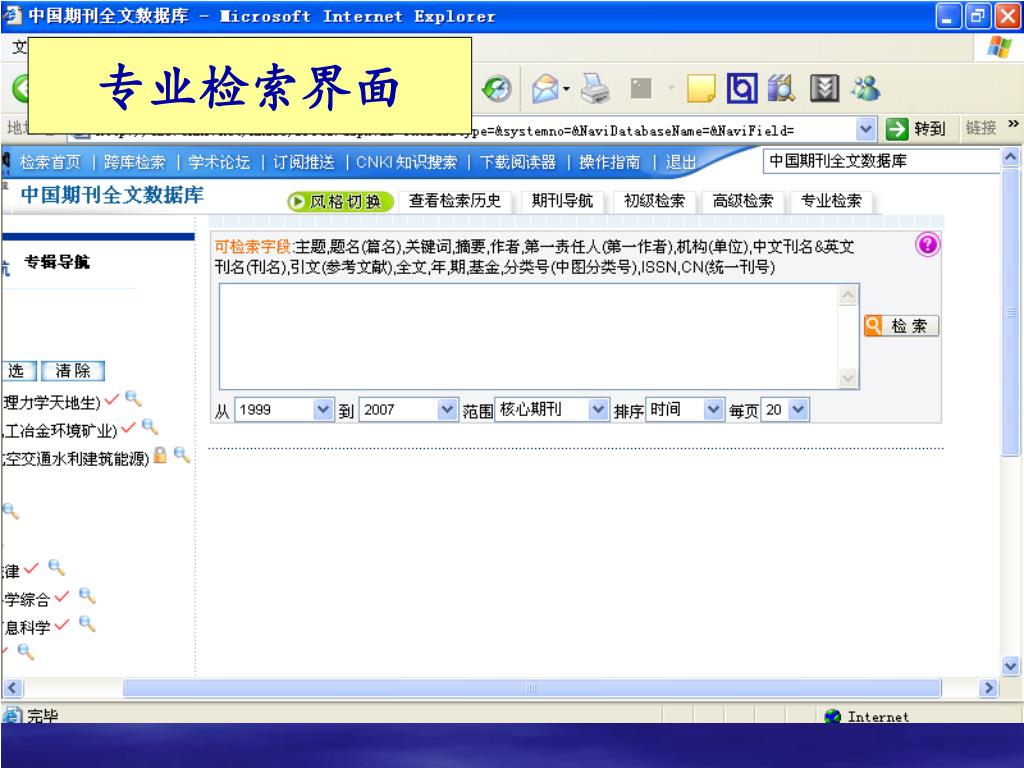
Task: Click magnifier next to 学综合
Action: [88, 596]
